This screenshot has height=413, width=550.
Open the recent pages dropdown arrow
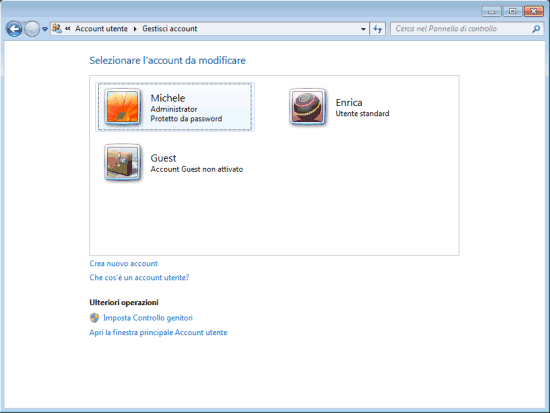45,29
